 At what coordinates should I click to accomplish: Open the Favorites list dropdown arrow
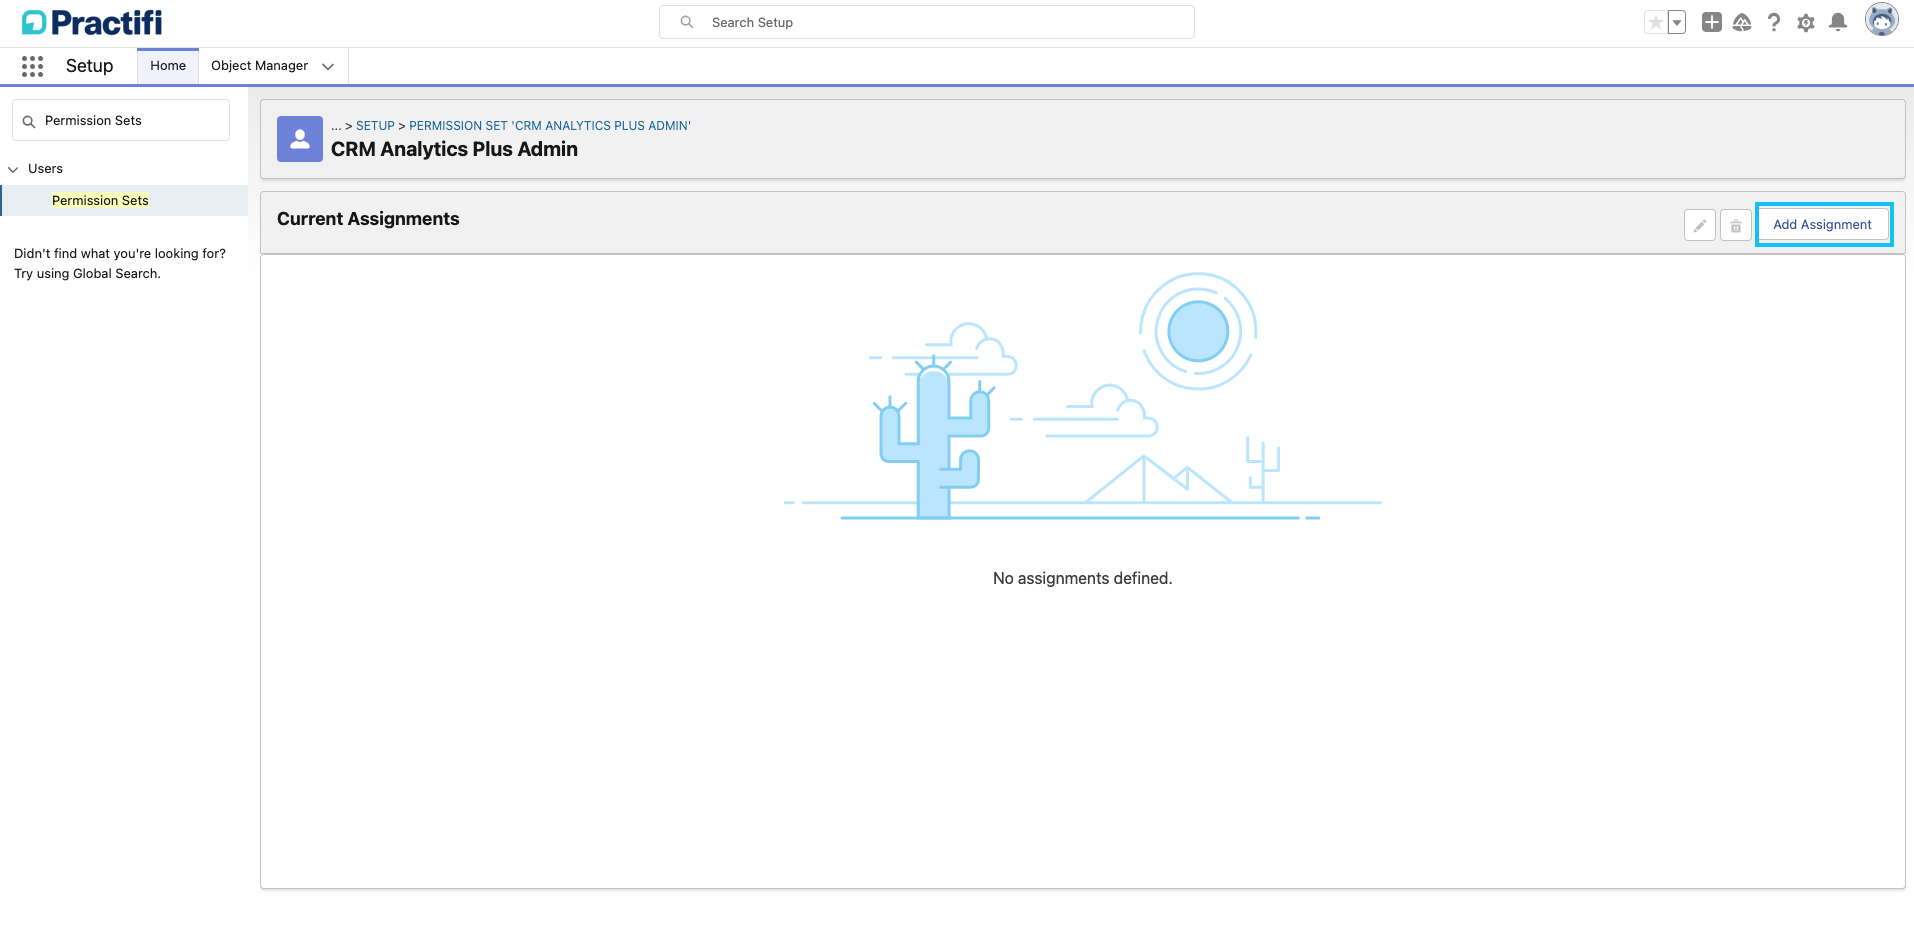tap(1677, 22)
